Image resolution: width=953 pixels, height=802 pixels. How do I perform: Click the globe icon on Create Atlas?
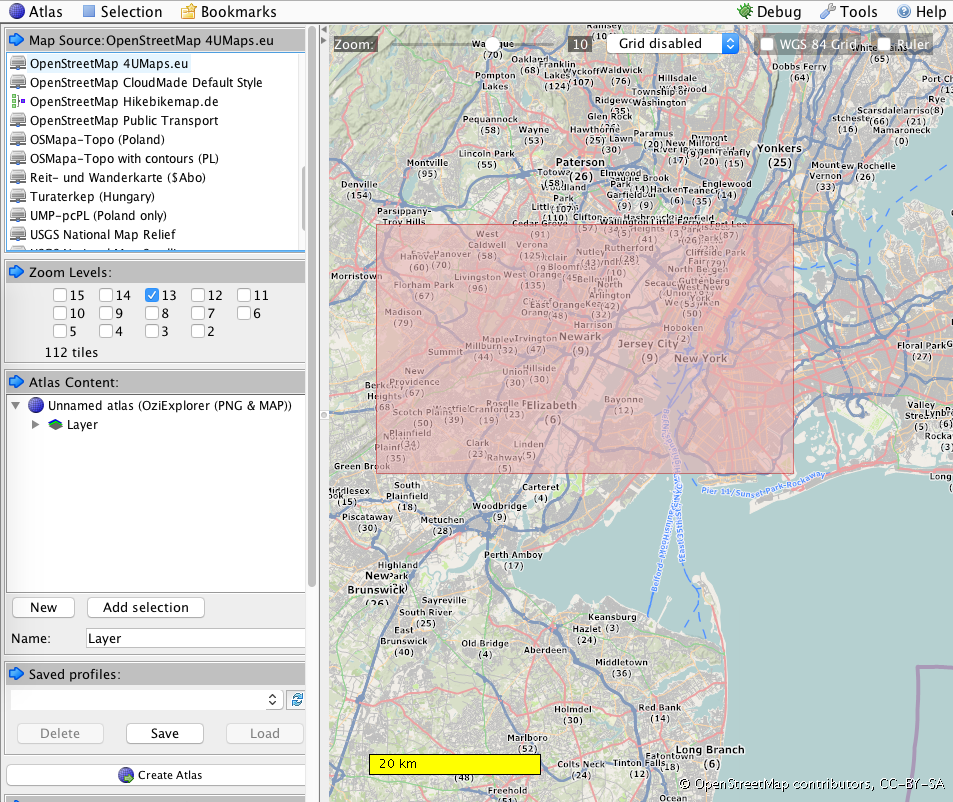coord(126,775)
